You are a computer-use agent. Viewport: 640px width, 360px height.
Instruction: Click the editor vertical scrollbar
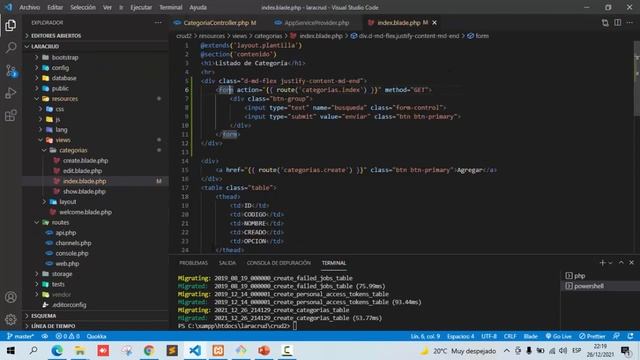click(x=637, y=78)
